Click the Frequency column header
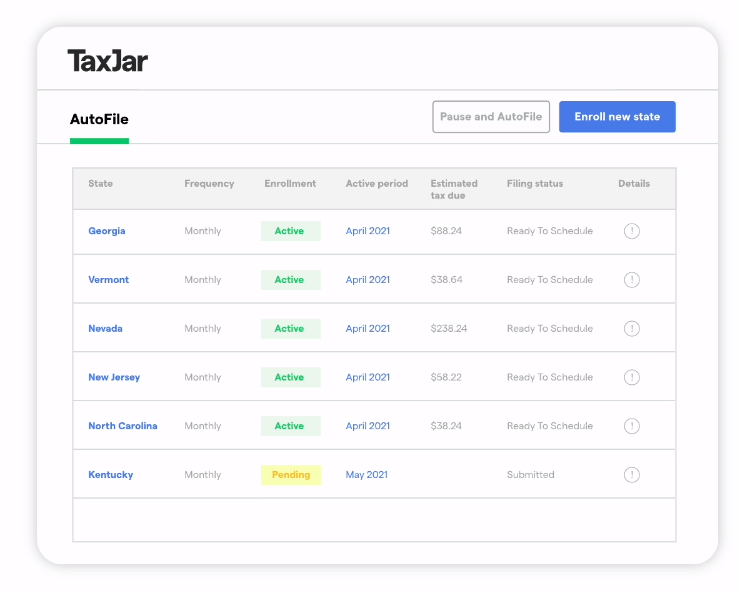Image resolution: width=739 pixels, height=594 pixels. pyautogui.click(x=209, y=184)
